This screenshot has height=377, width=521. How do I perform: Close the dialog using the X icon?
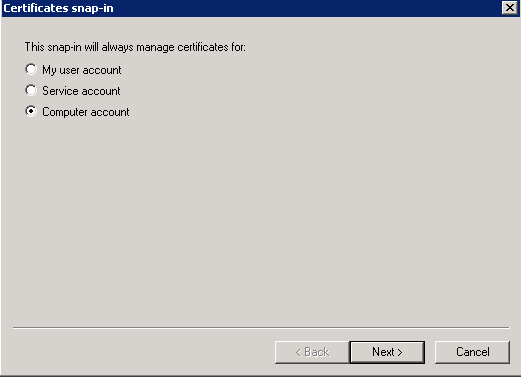click(510, 8)
